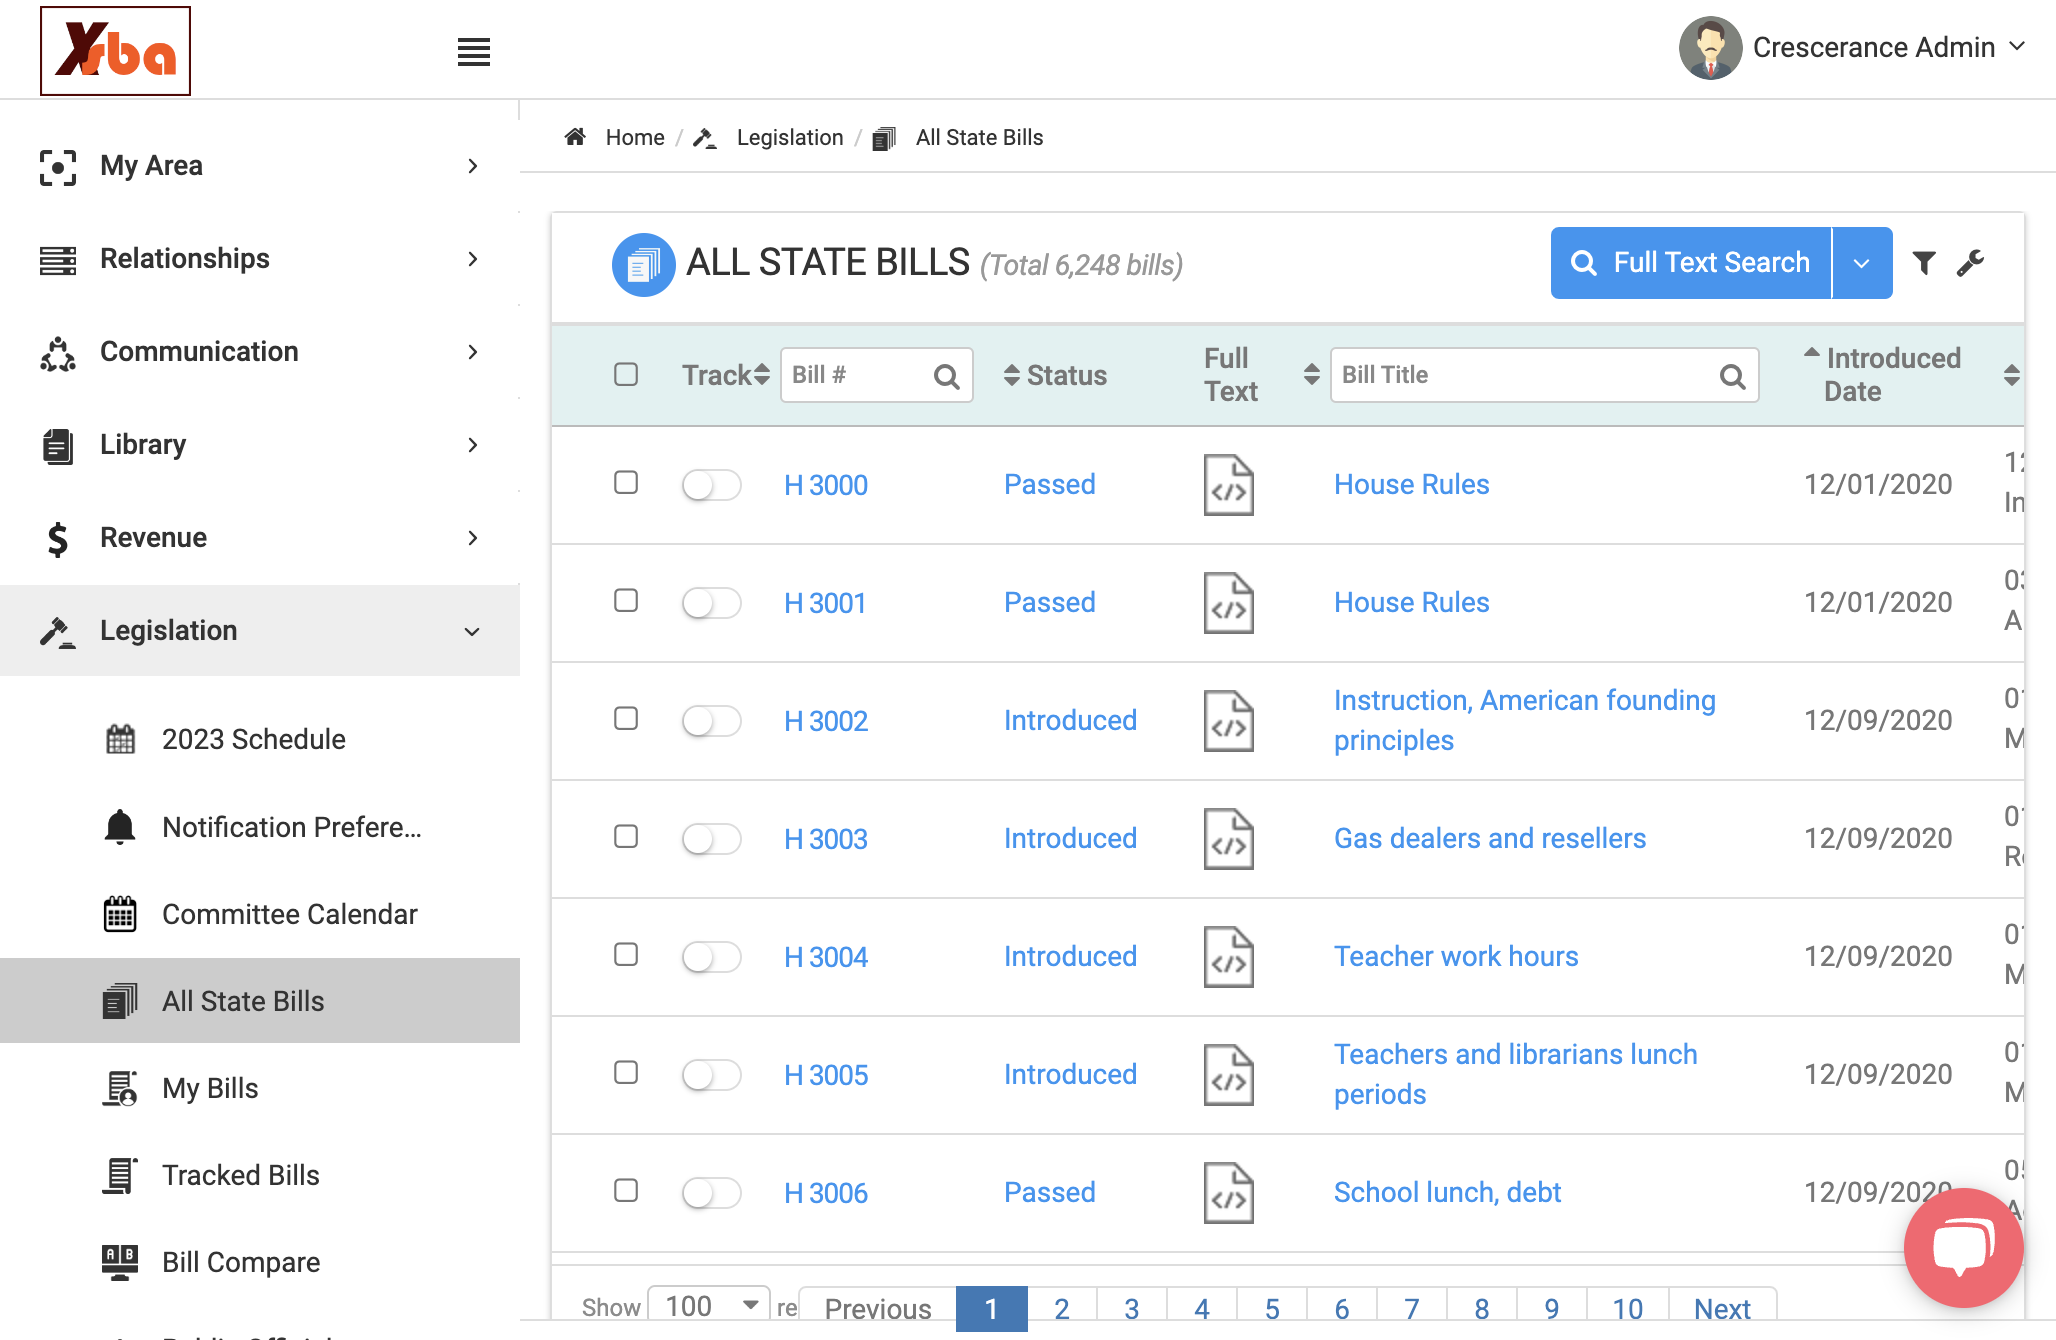2056x1340 pixels.
Task: Open the wrench settings icon
Action: pyautogui.click(x=1970, y=263)
